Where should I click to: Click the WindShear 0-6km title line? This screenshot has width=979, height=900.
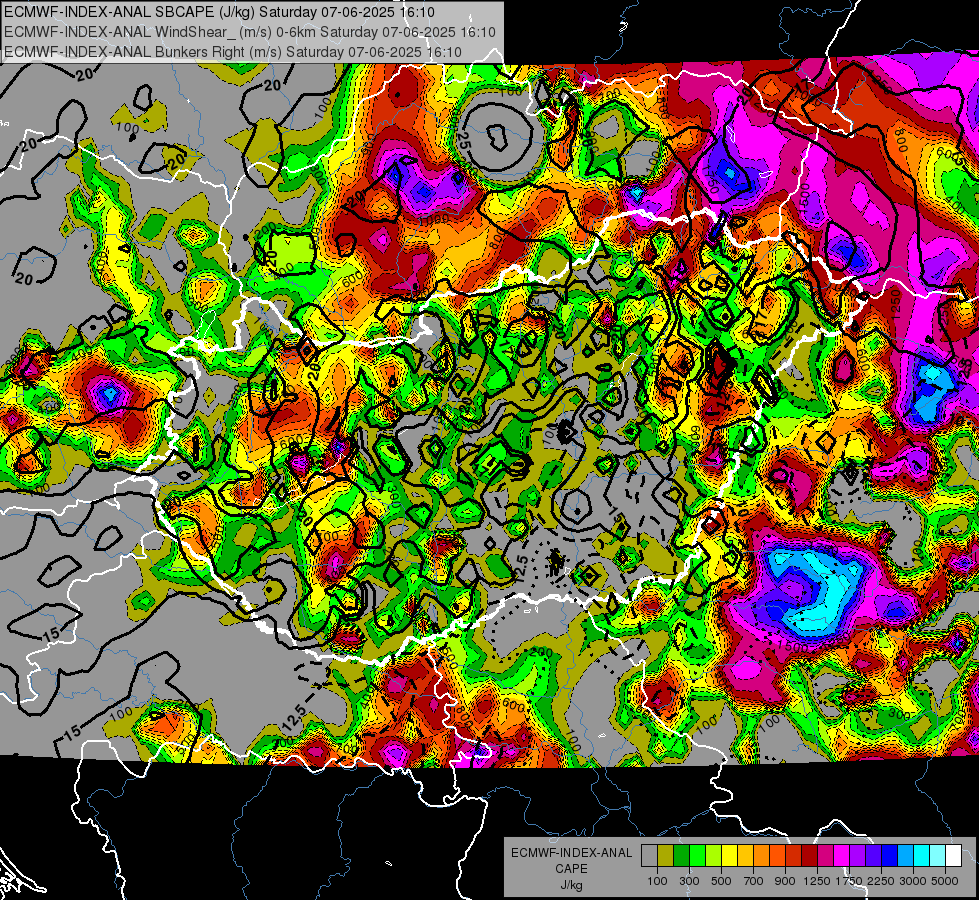250,32
